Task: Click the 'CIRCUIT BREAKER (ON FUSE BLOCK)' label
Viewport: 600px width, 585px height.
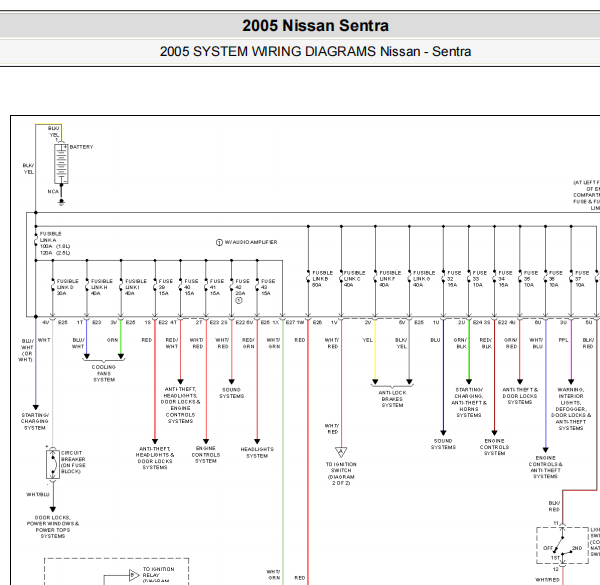Action: click(x=73, y=462)
